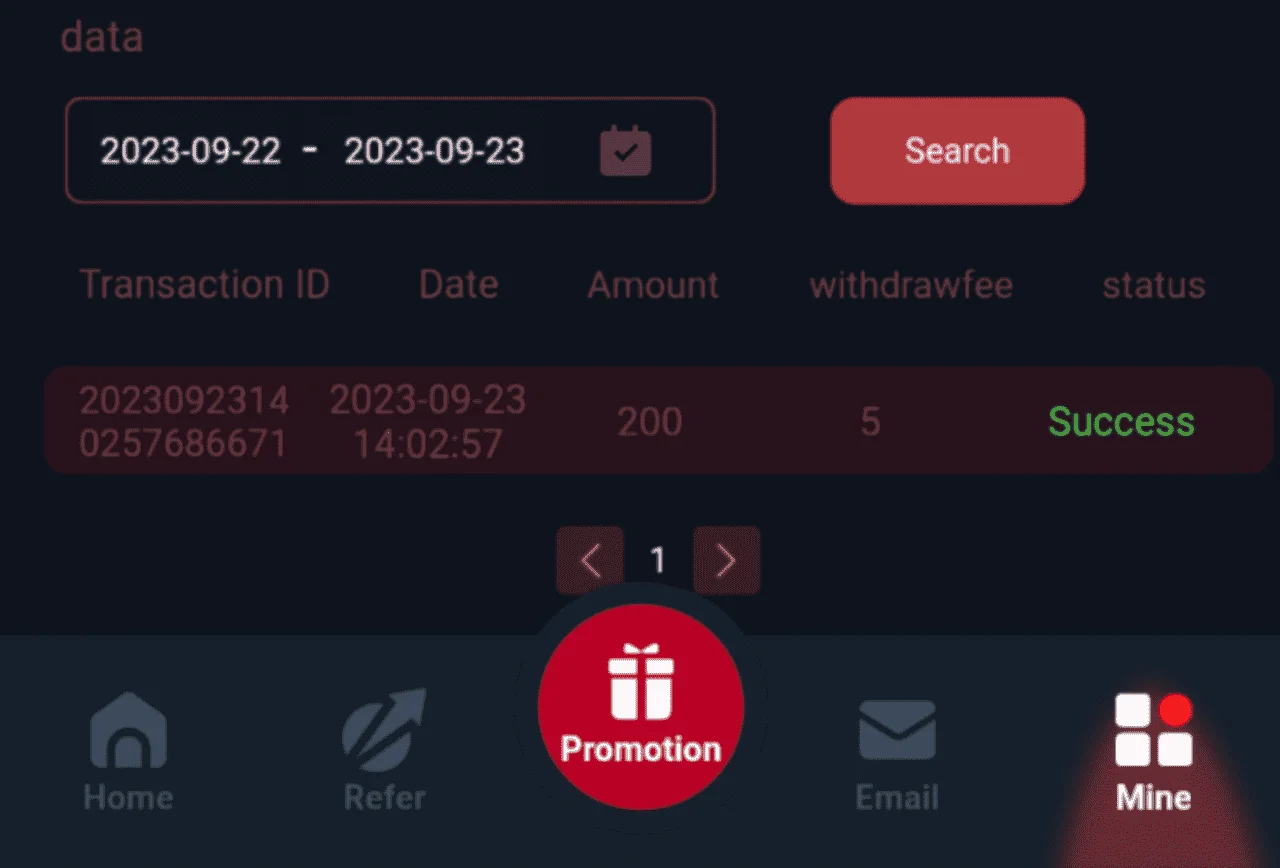Tap the red notification dot on Mine
Image resolution: width=1280 pixels, height=868 pixels.
1176,710
